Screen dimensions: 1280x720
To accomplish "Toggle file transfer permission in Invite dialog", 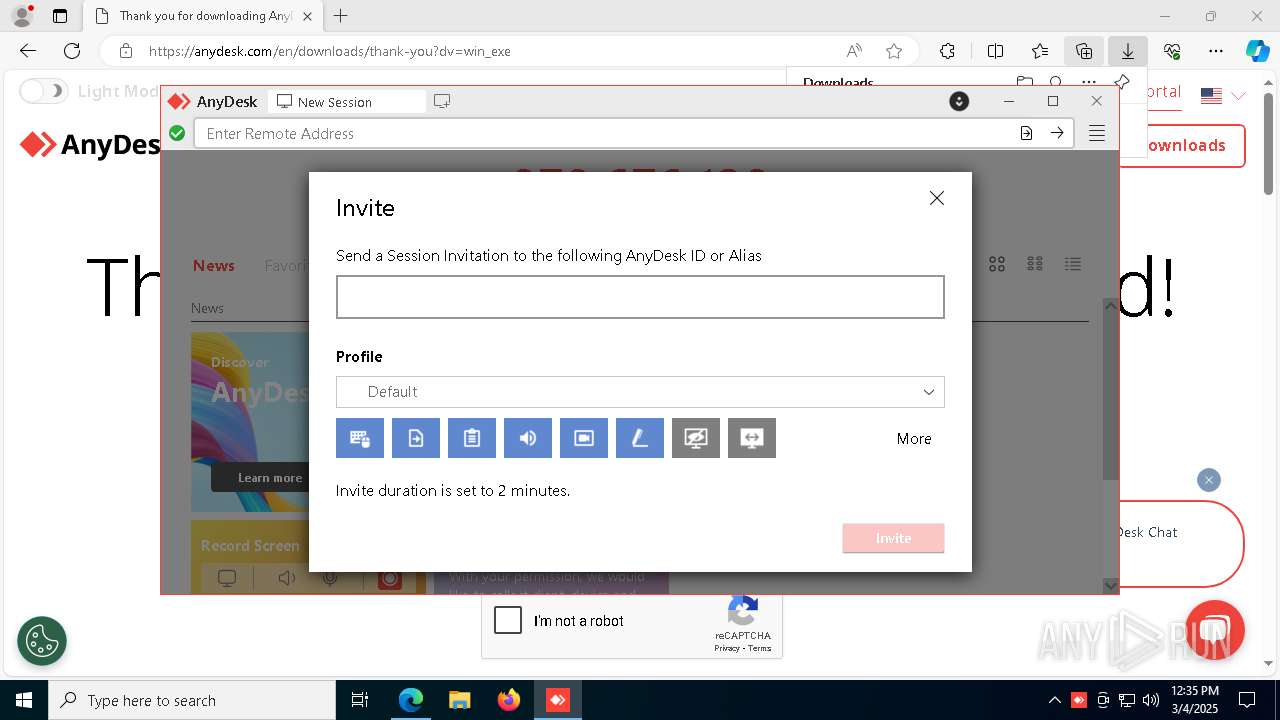I will 416,438.
